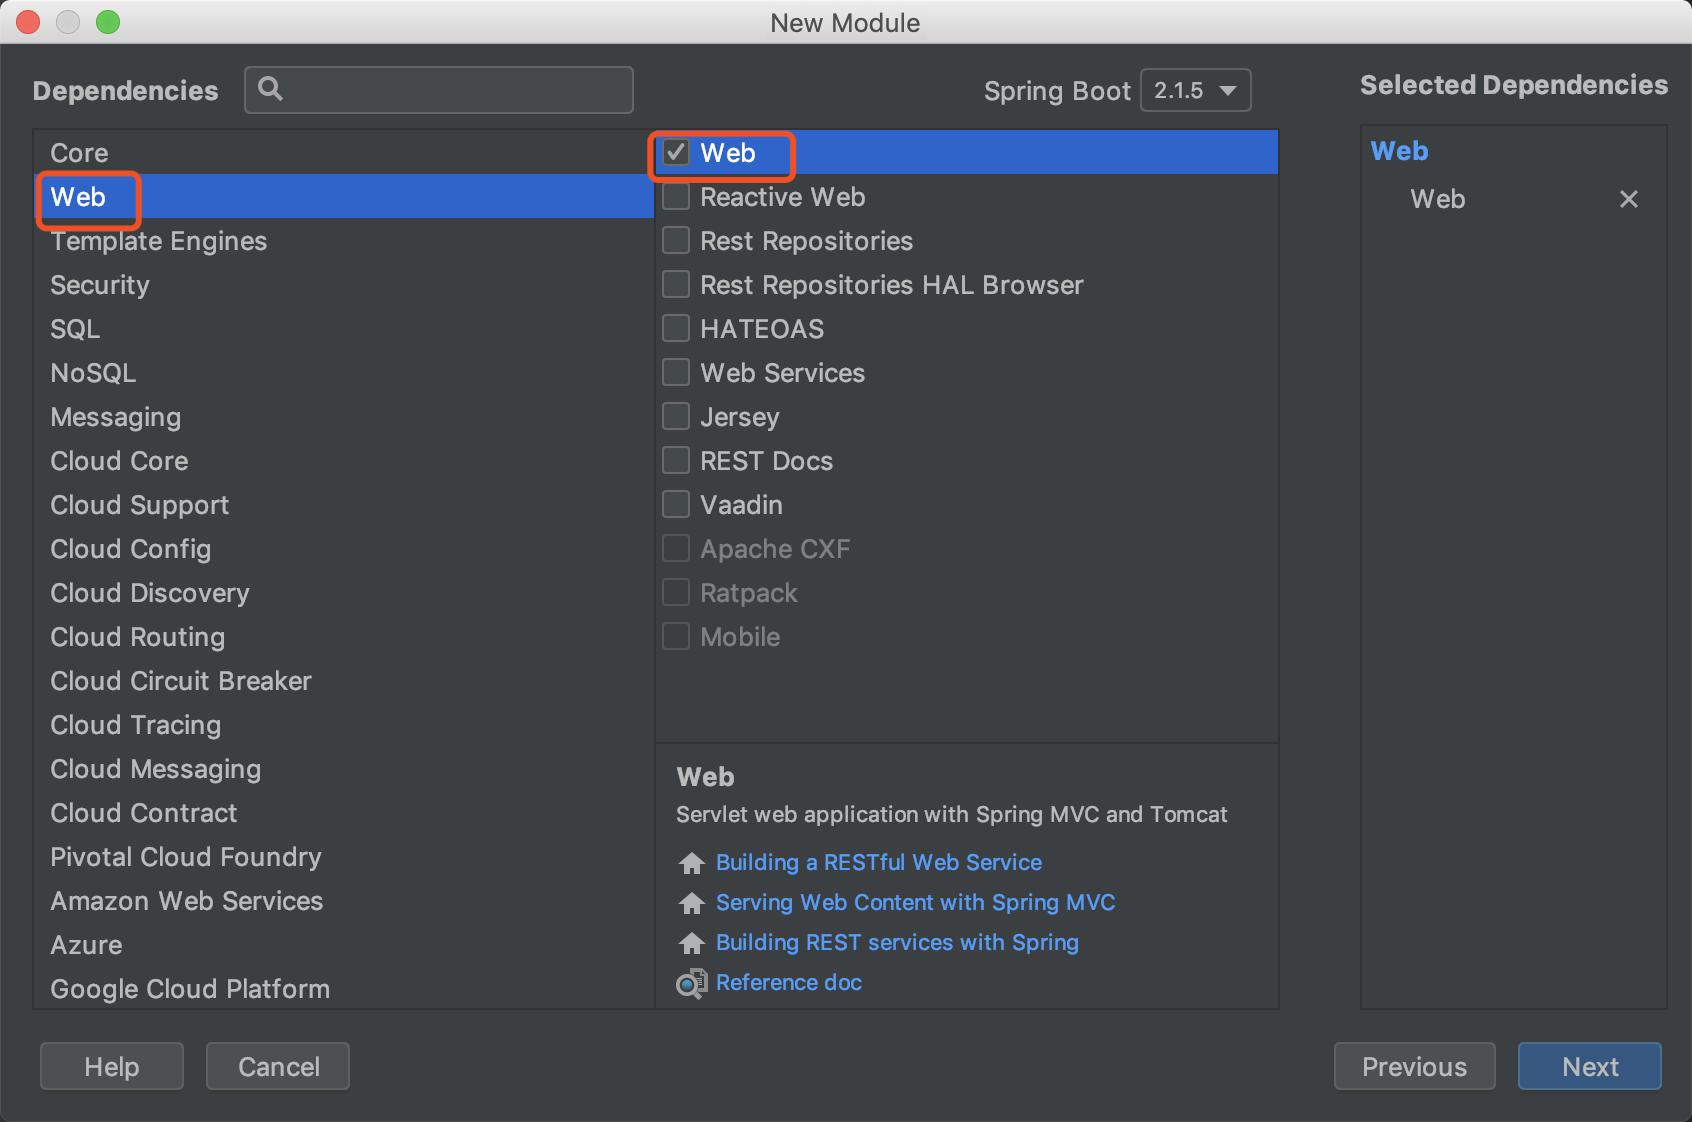Select the Cloud Support category

tap(344, 505)
